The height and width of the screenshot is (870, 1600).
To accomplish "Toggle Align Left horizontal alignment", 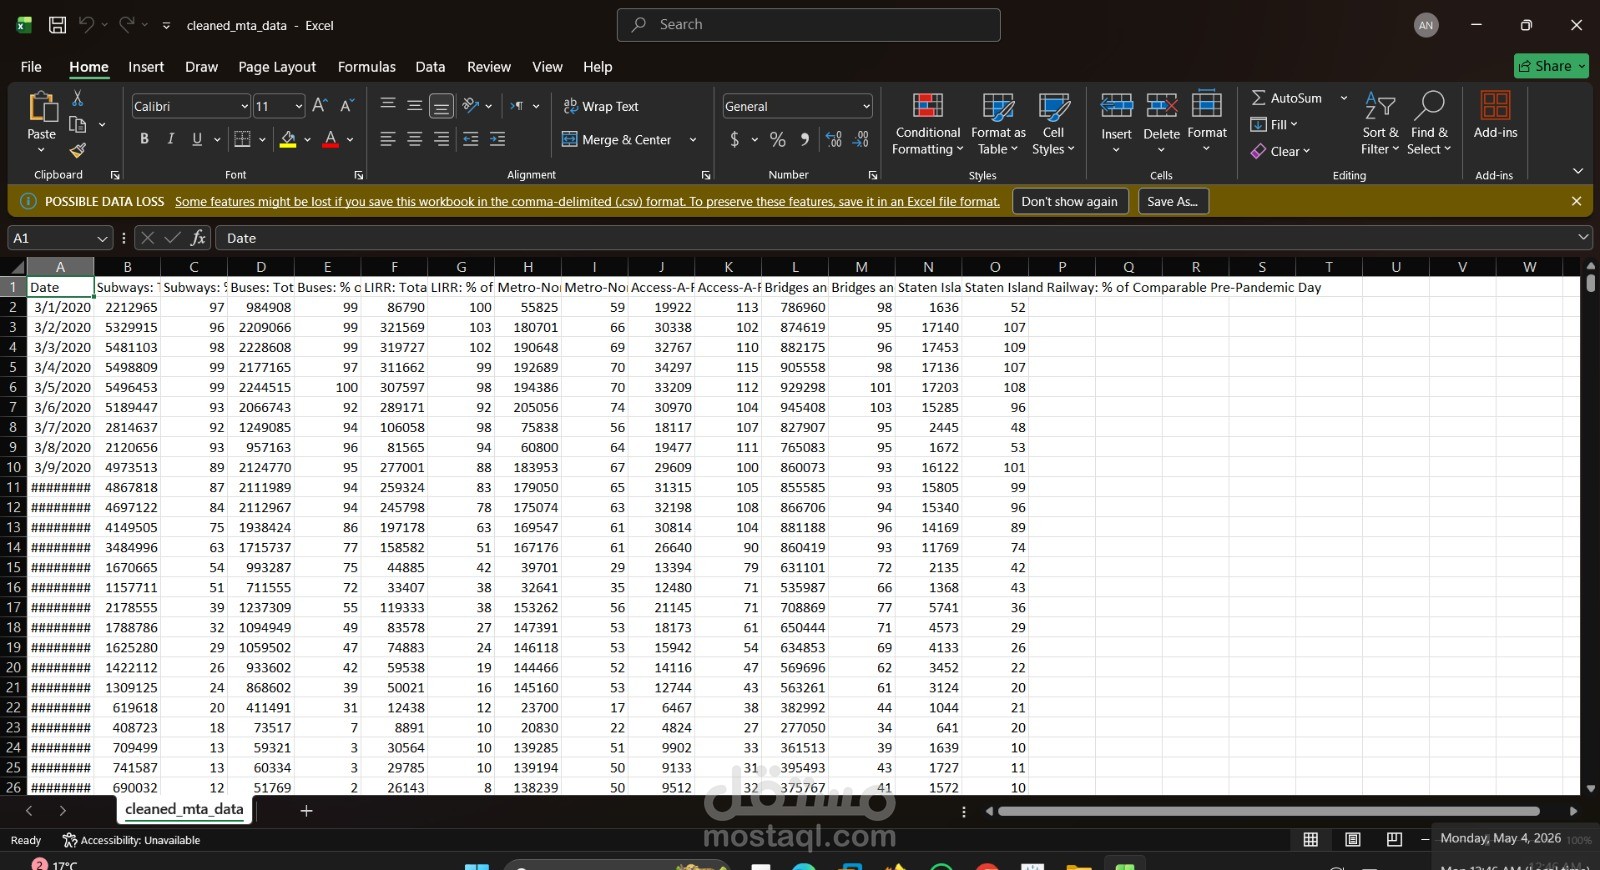I will coord(388,140).
